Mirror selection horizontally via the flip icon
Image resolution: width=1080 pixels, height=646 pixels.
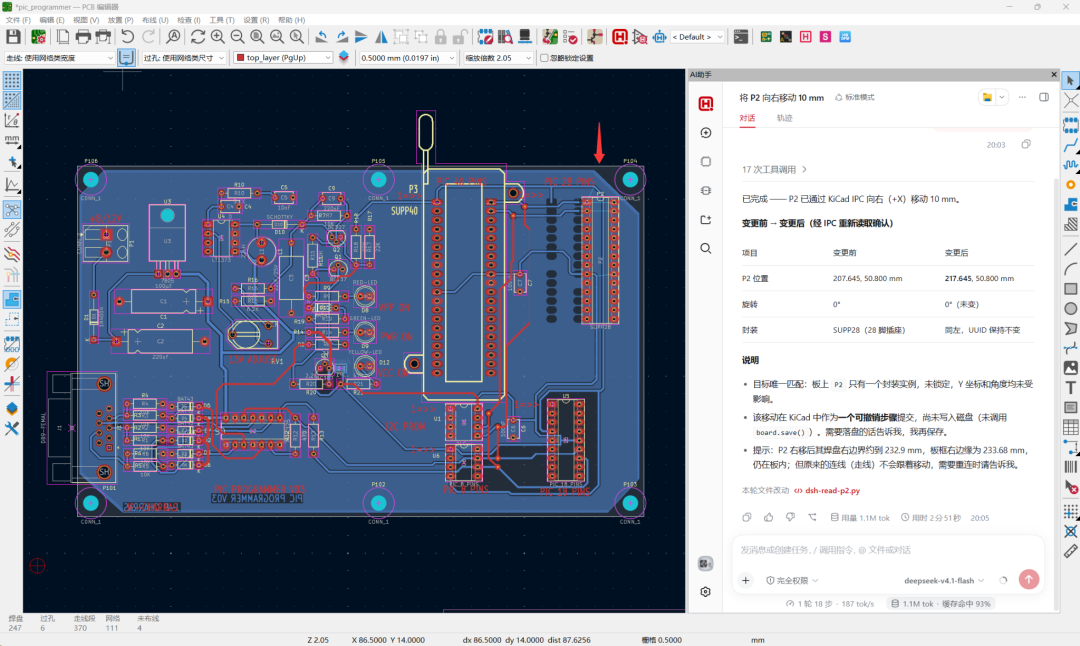click(381, 37)
